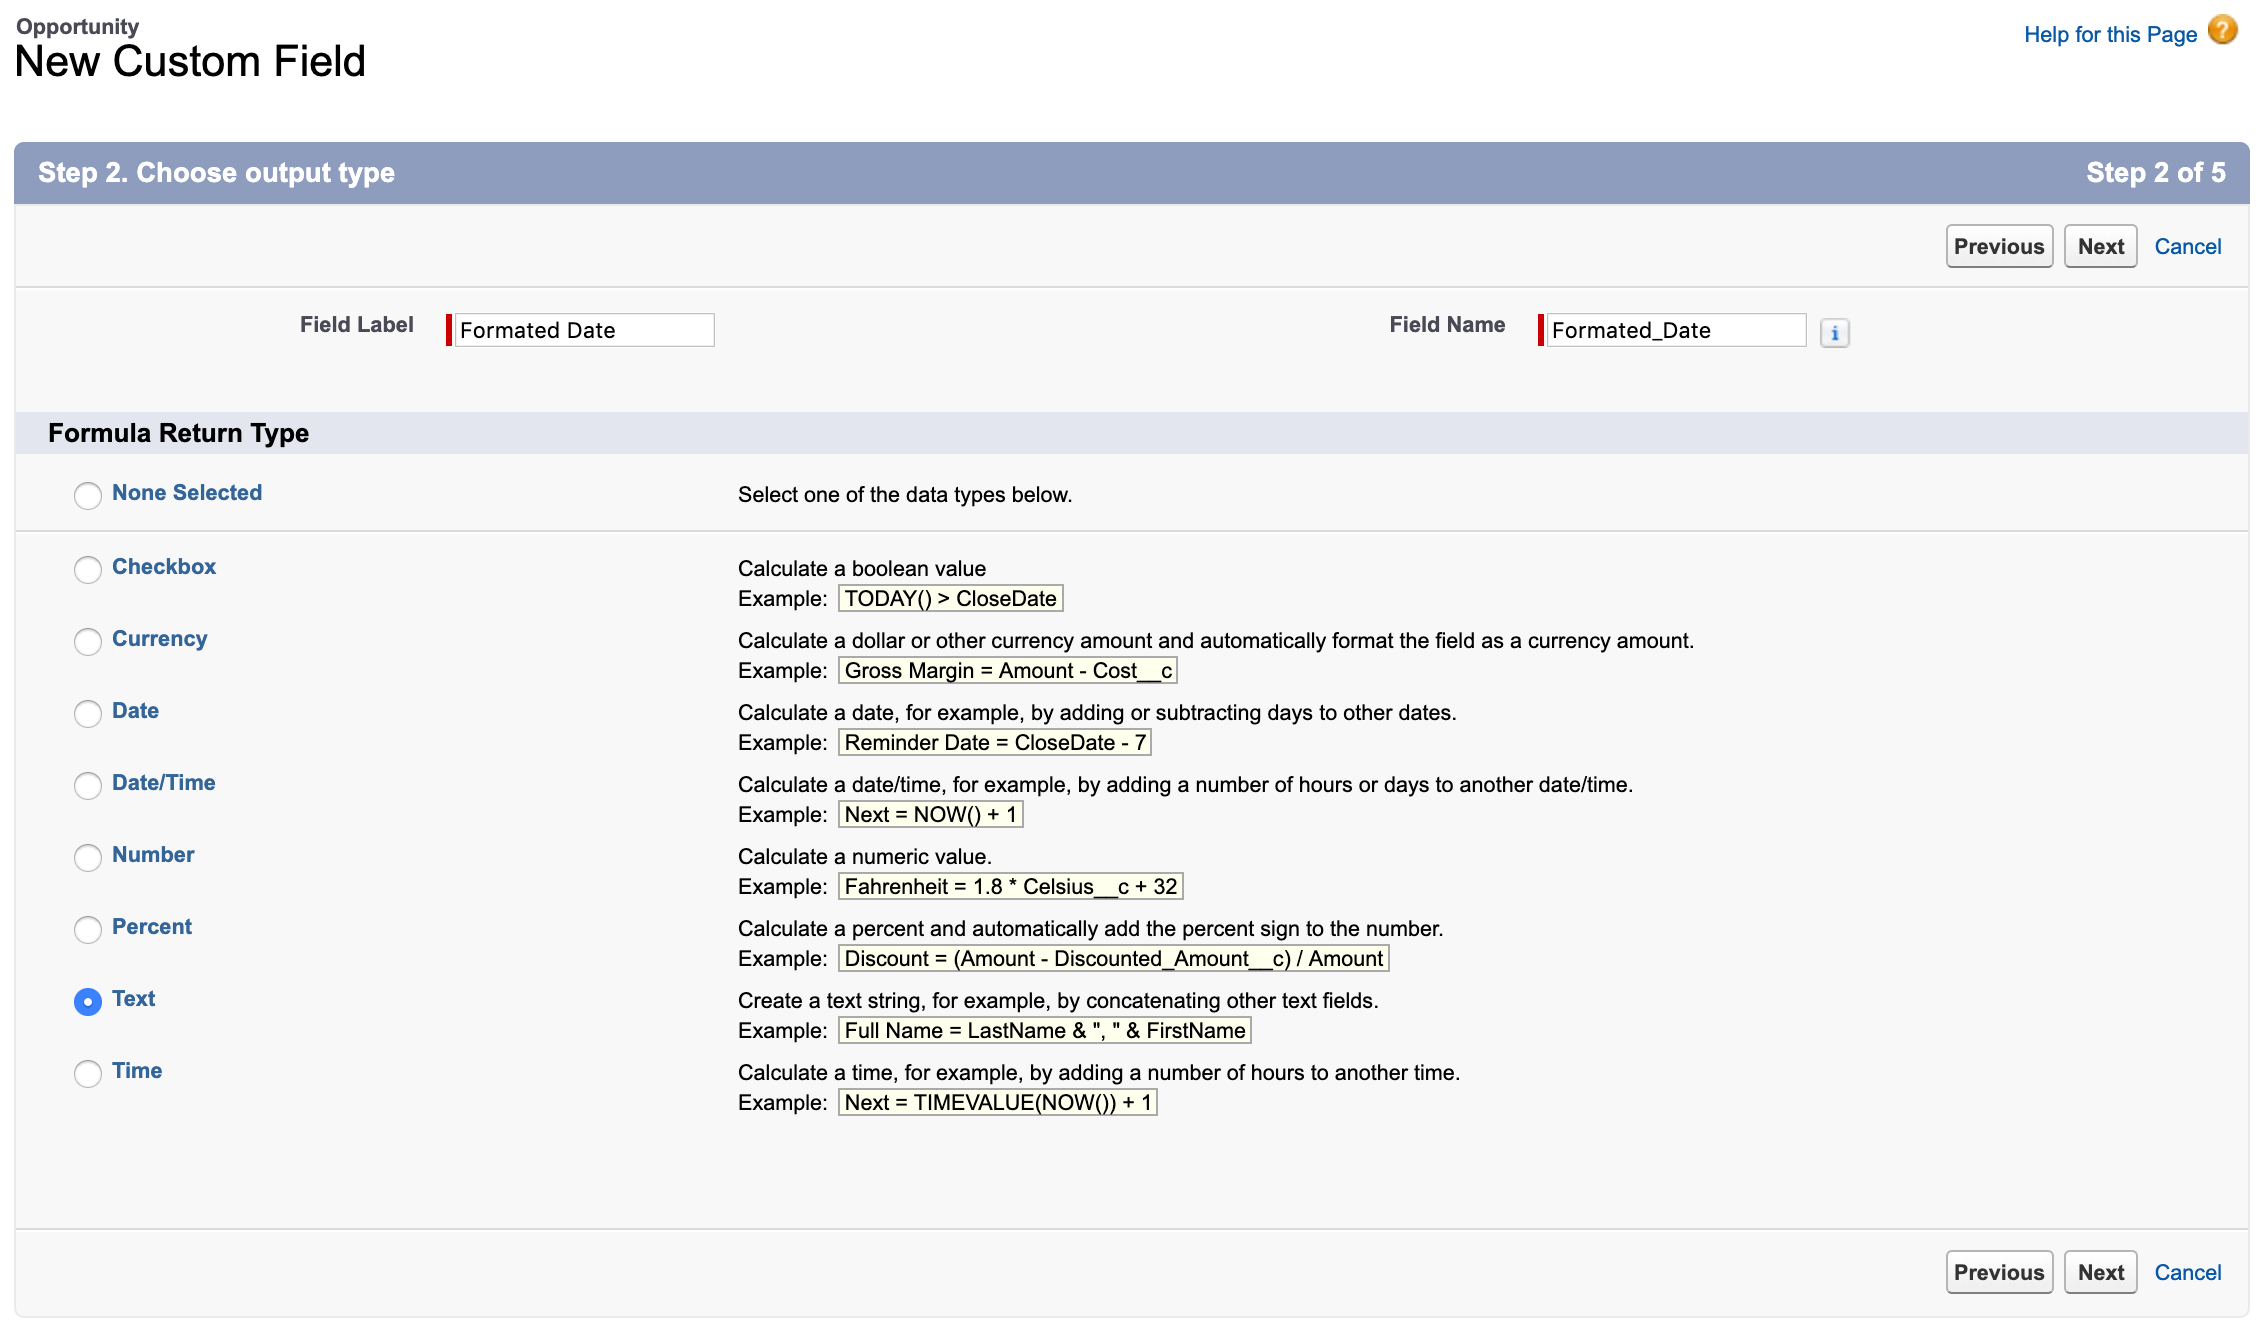
Task: Pick the Date/Time return type radio
Action: pos(88,785)
